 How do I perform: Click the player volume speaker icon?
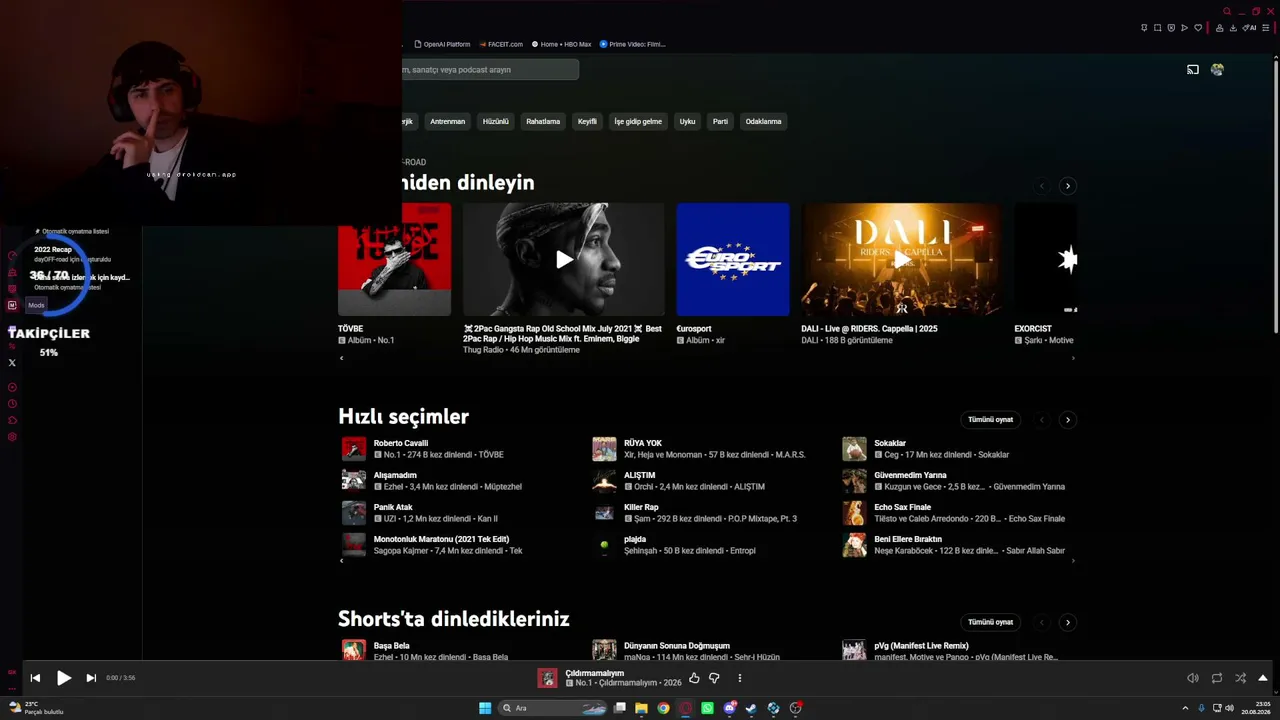1192,678
